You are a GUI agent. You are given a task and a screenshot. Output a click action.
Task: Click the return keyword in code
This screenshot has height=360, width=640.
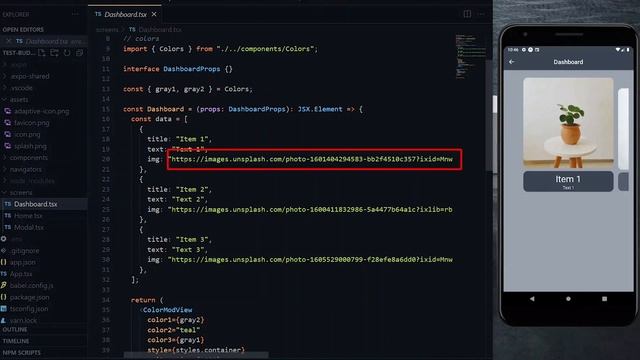click(143, 300)
